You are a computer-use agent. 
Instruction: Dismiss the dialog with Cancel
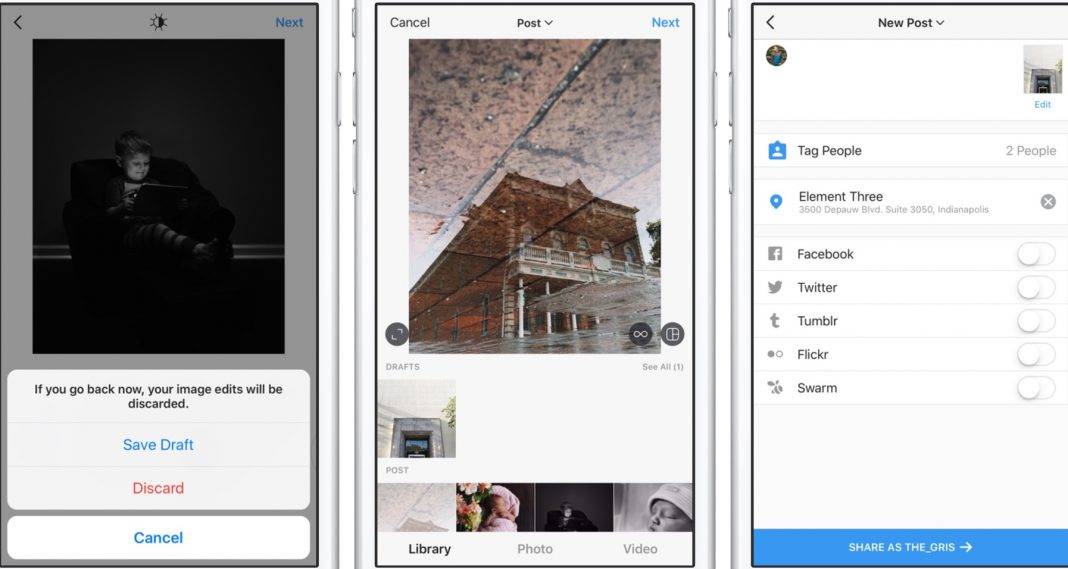pyautogui.click(x=158, y=538)
